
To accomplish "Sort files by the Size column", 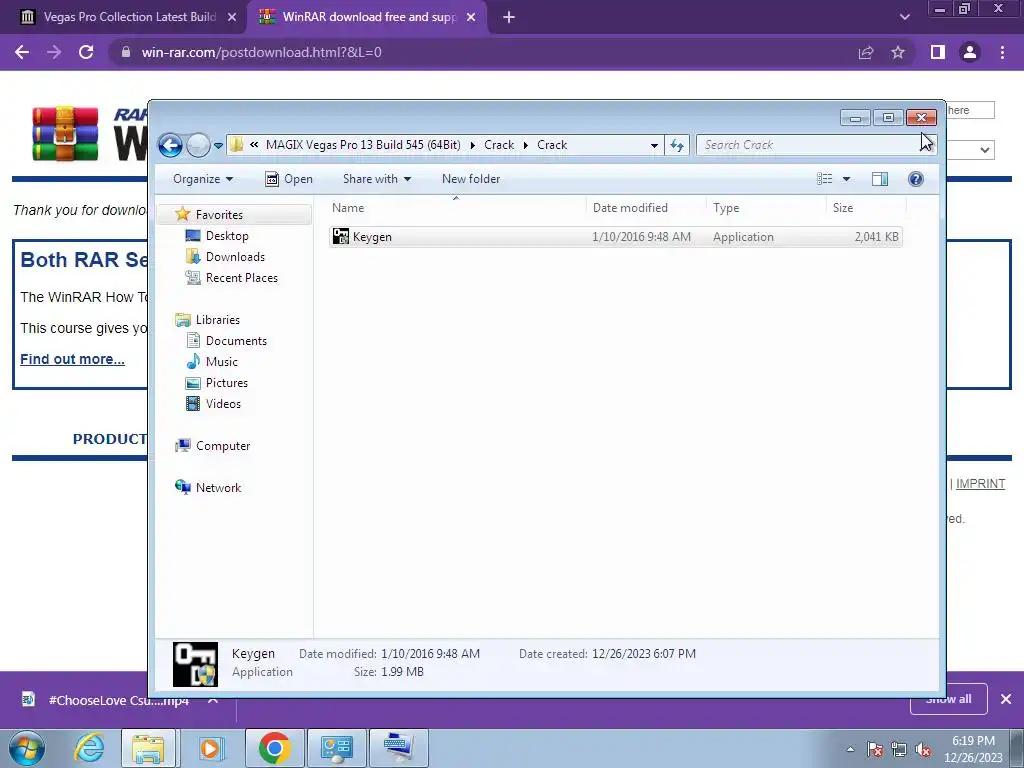I will (866, 208).
